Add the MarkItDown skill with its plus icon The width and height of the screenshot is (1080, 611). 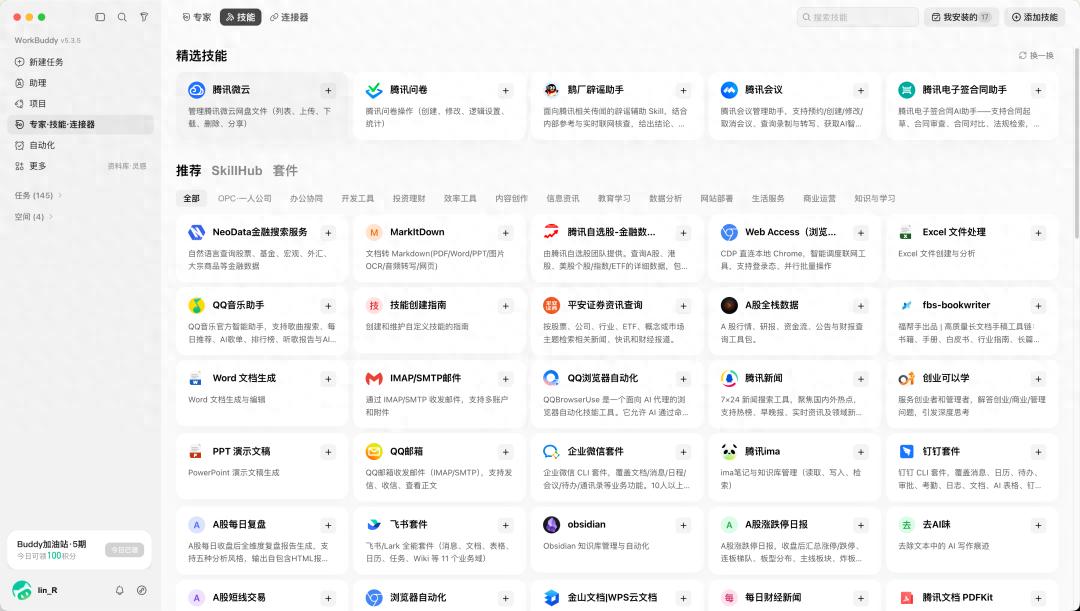[x=506, y=233]
